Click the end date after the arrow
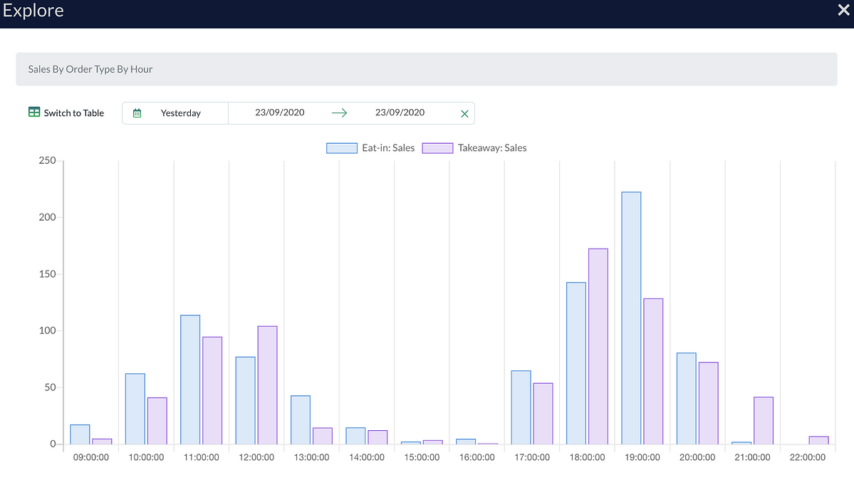Viewport: 854px width, 480px height. coord(400,112)
